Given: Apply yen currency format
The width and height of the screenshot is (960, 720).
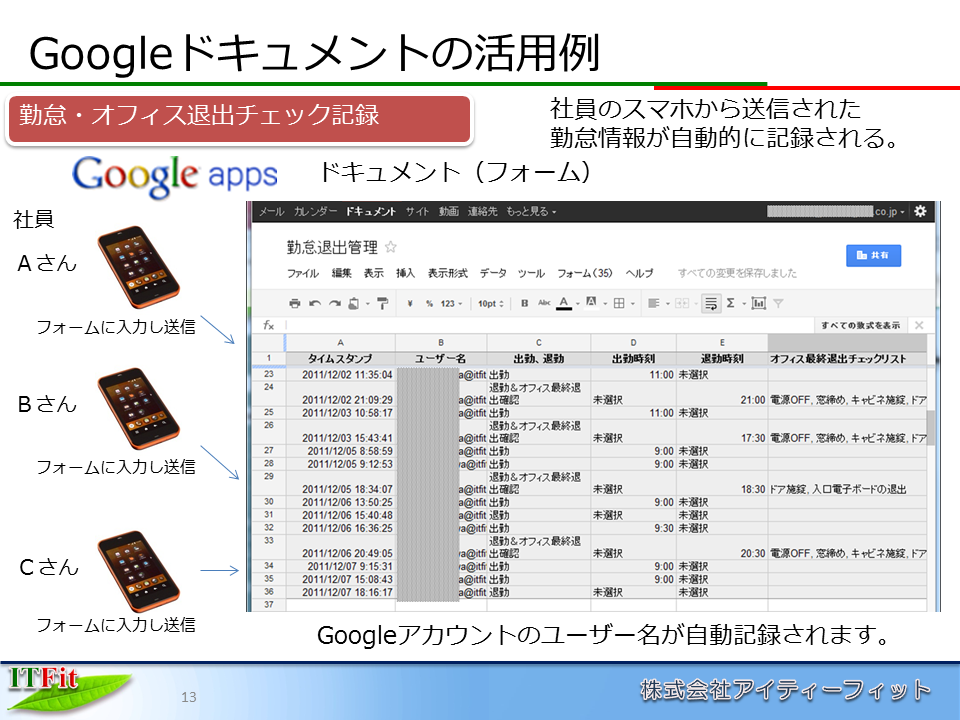Looking at the screenshot, I should click(410, 303).
